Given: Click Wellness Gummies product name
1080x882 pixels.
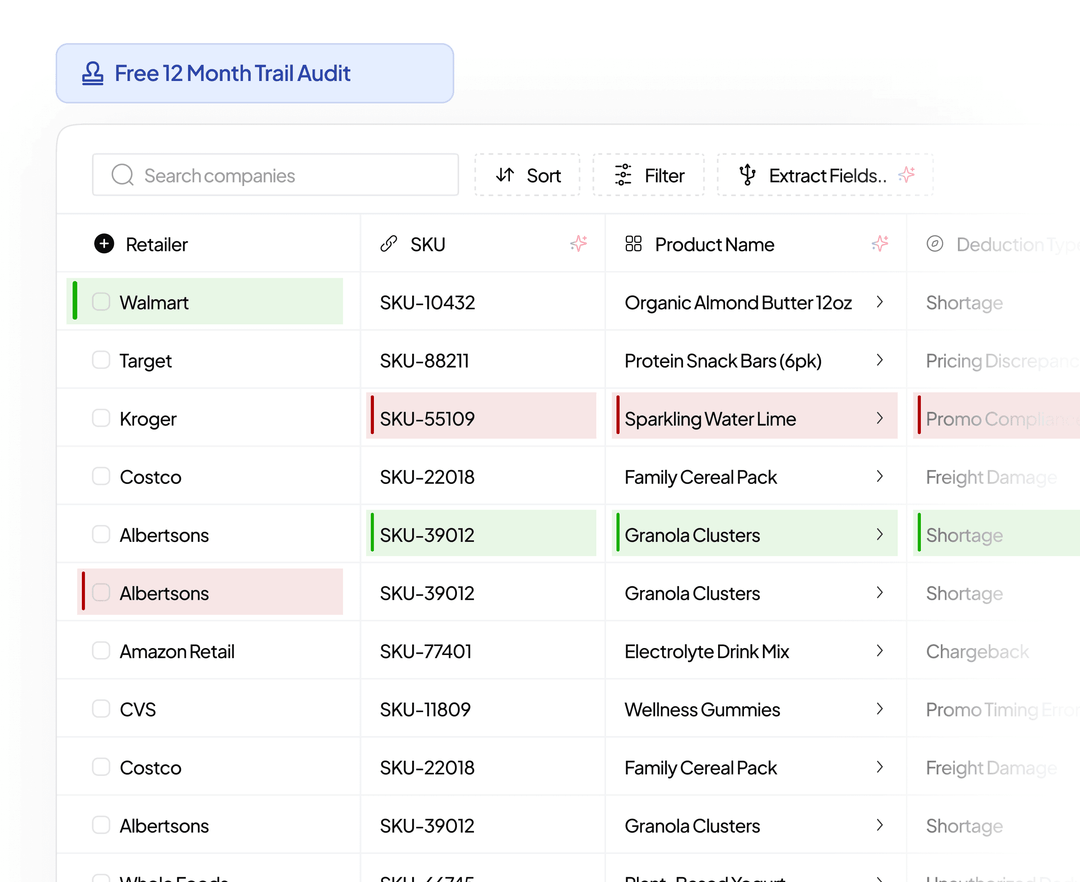Looking at the screenshot, I should [x=703, y=709].
